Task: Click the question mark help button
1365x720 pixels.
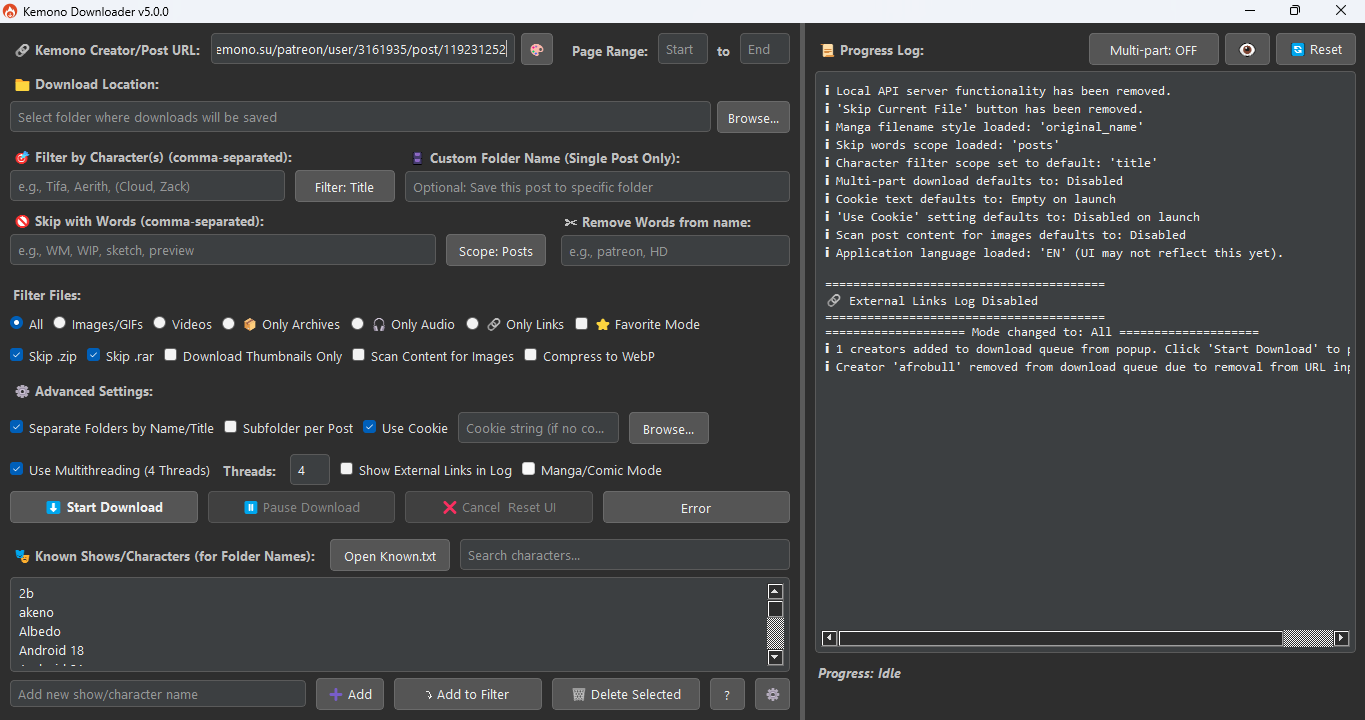Action: [727, 694]
